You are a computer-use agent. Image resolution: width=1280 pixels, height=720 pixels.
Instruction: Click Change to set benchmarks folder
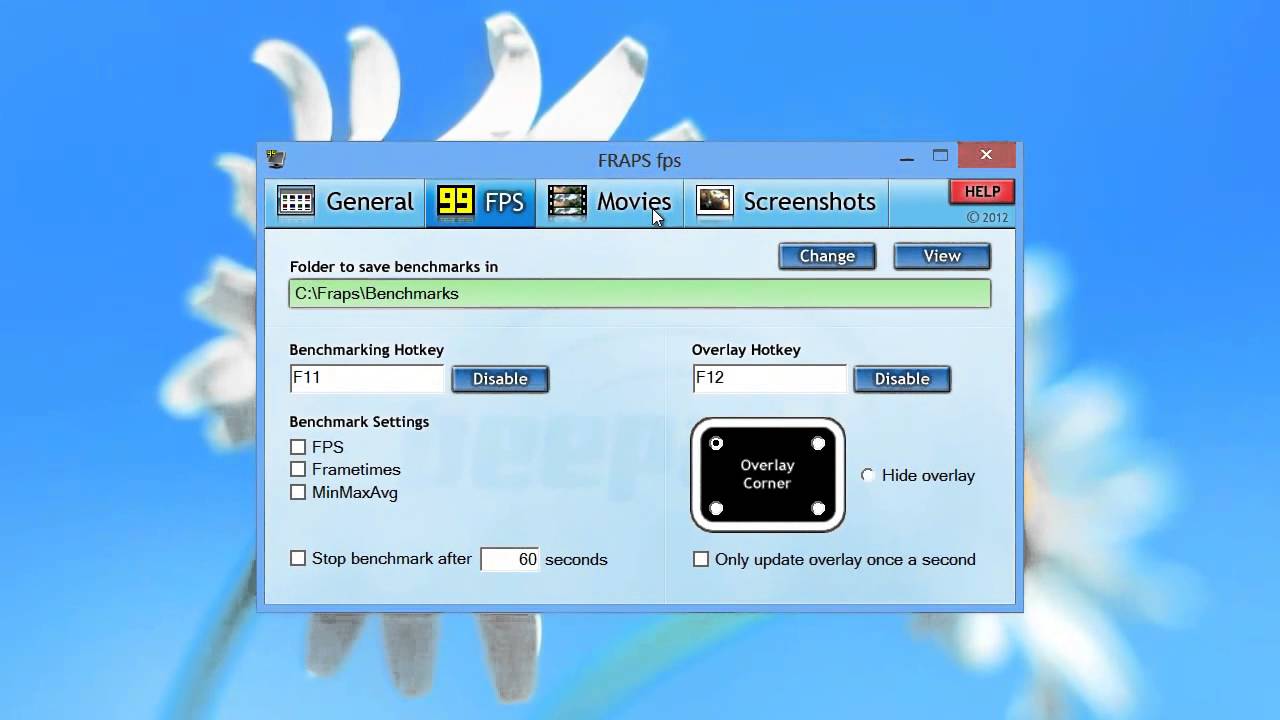click(827, 256)
